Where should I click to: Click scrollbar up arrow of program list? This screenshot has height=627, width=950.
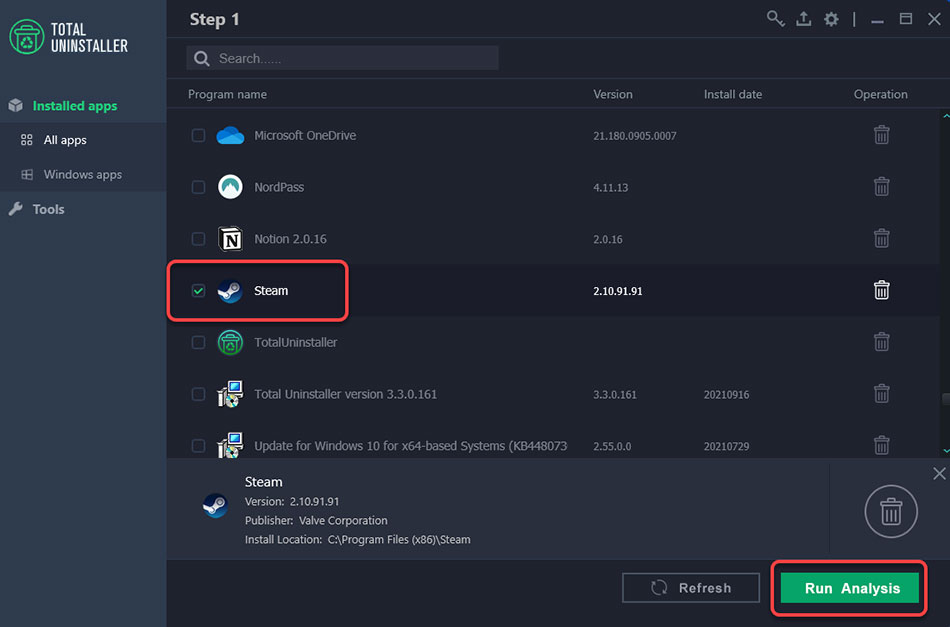click(x=946, y=116)
